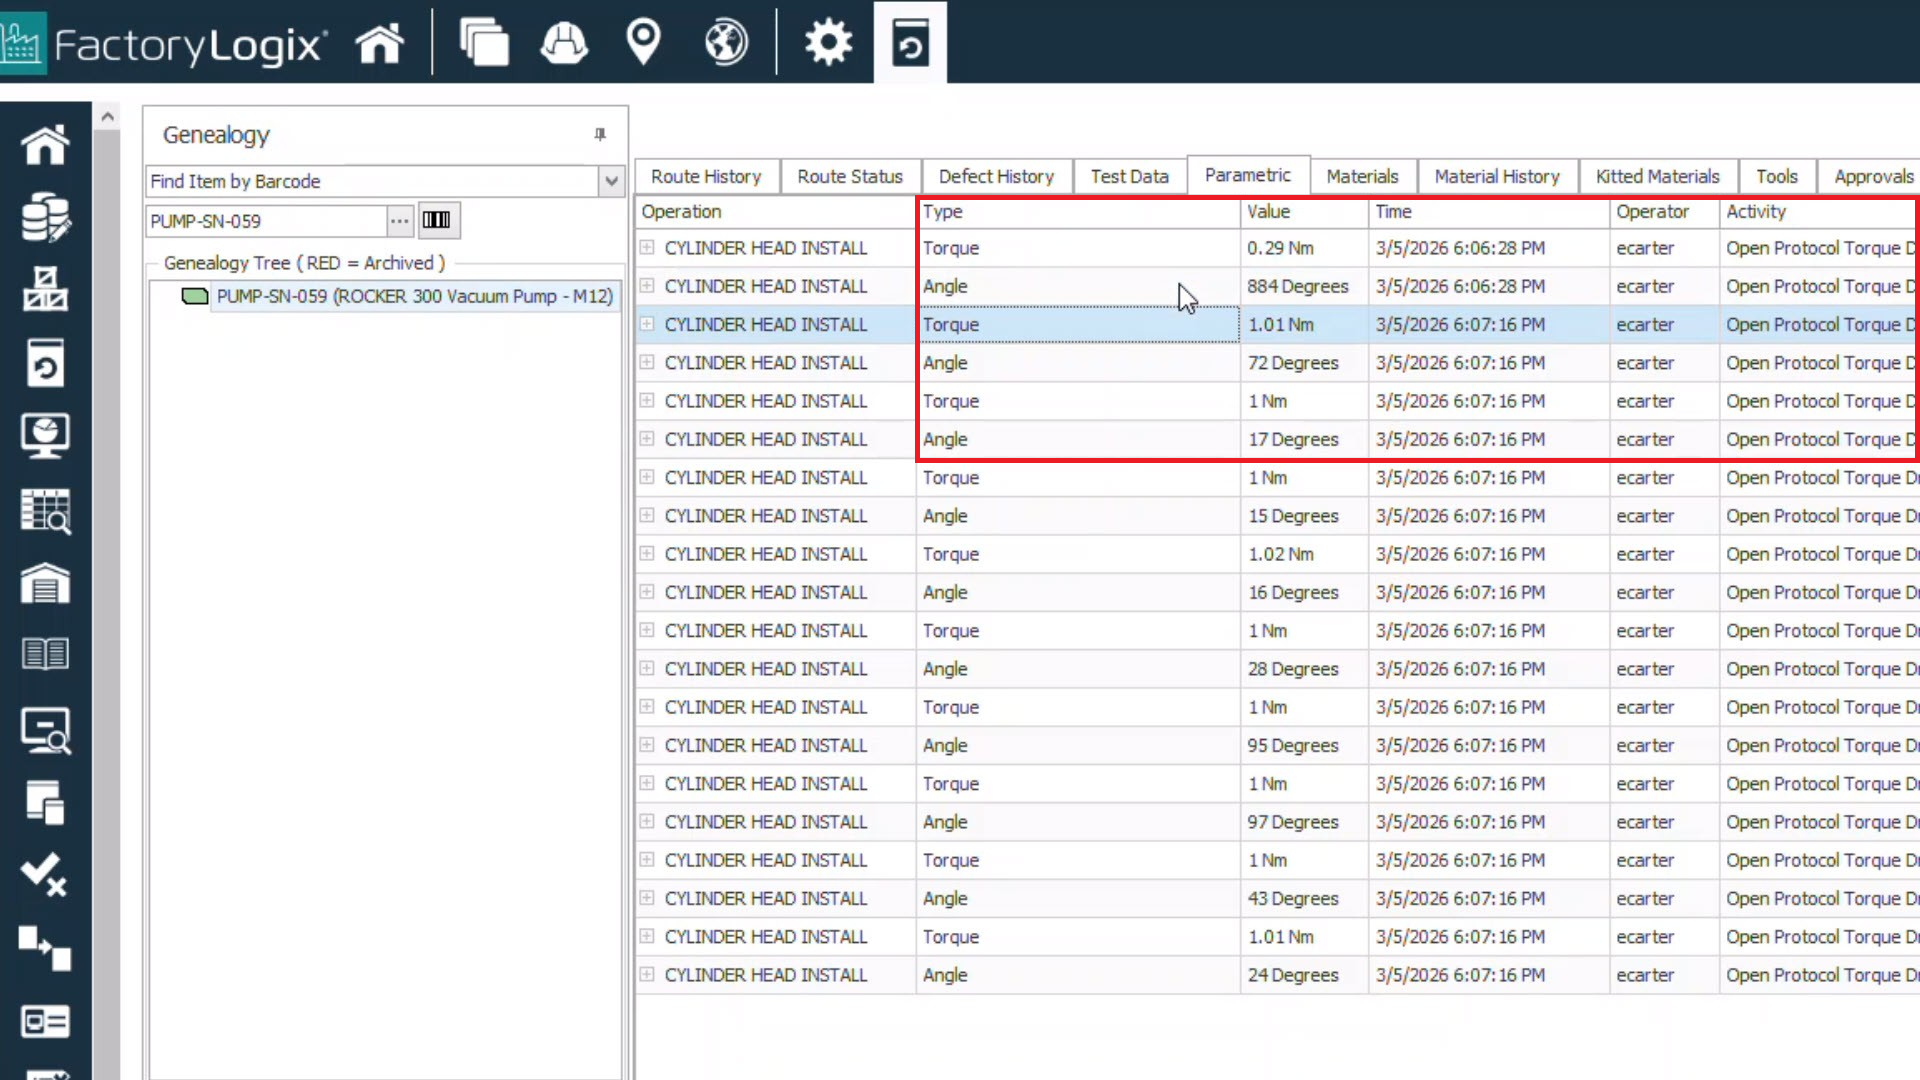The width and height of the screenshot is (1920, 1080).
Task: Select the hard hat production icon
Action: click(x=563, y=42)
